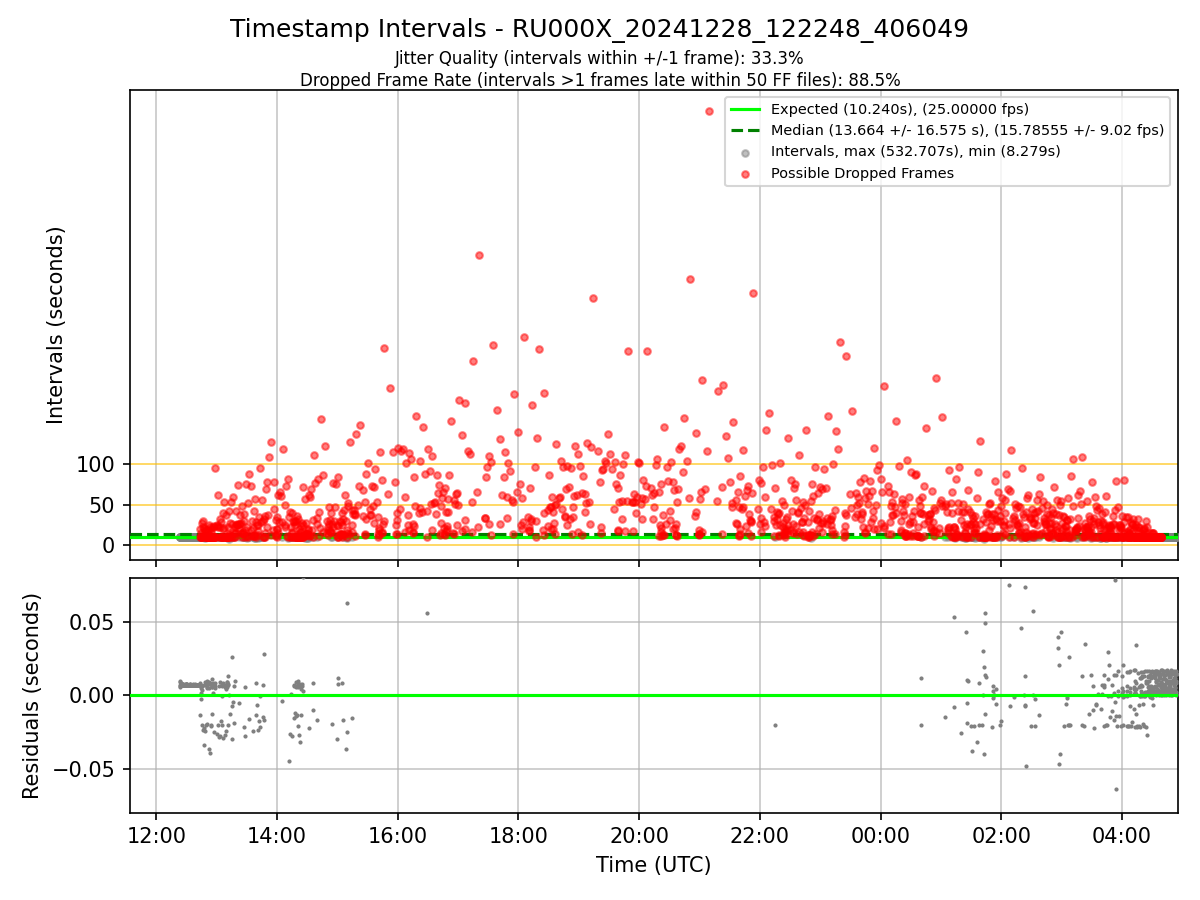
Task: Select the 'Expected (10.240s)' legend entry
Action: (900, 109)
